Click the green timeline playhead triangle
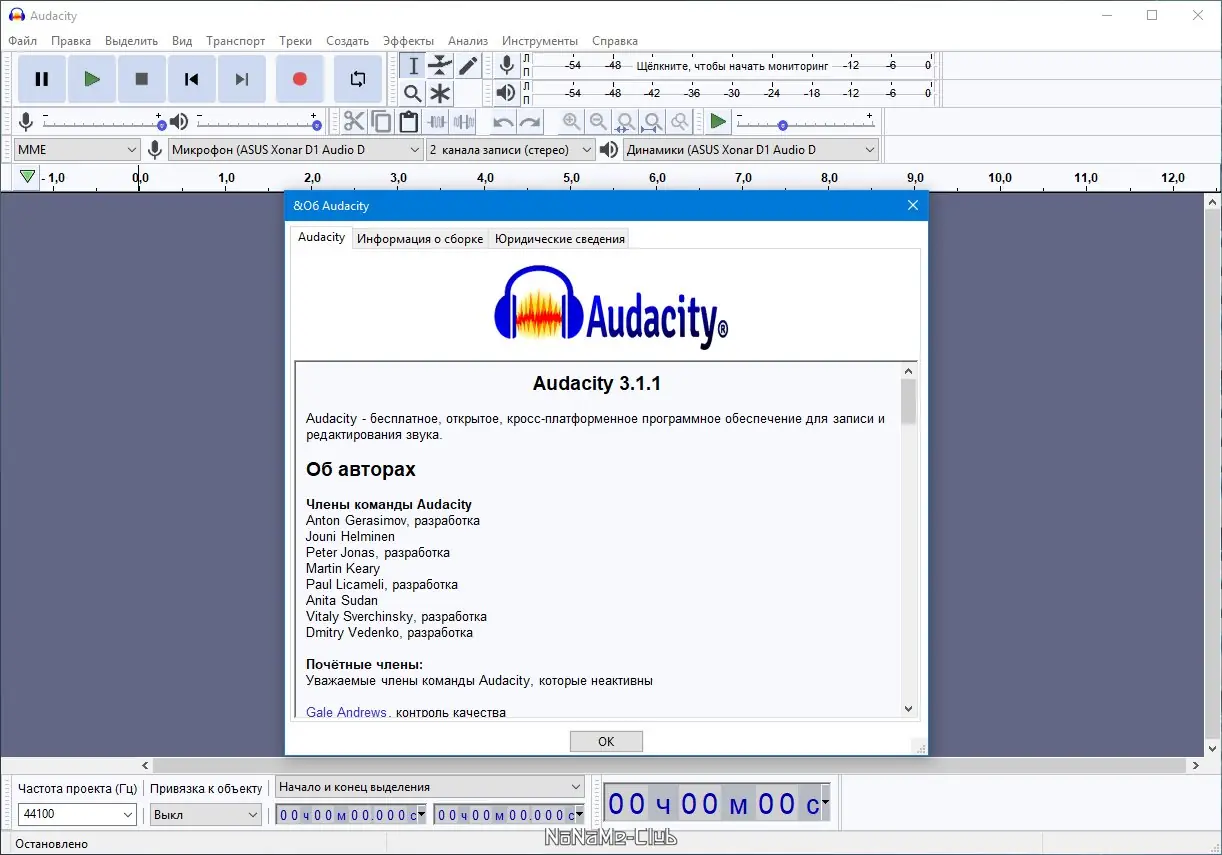Image resolution: width=1222 pixels, height=855 pixels. pyautogui.click(x=27, y=177)
